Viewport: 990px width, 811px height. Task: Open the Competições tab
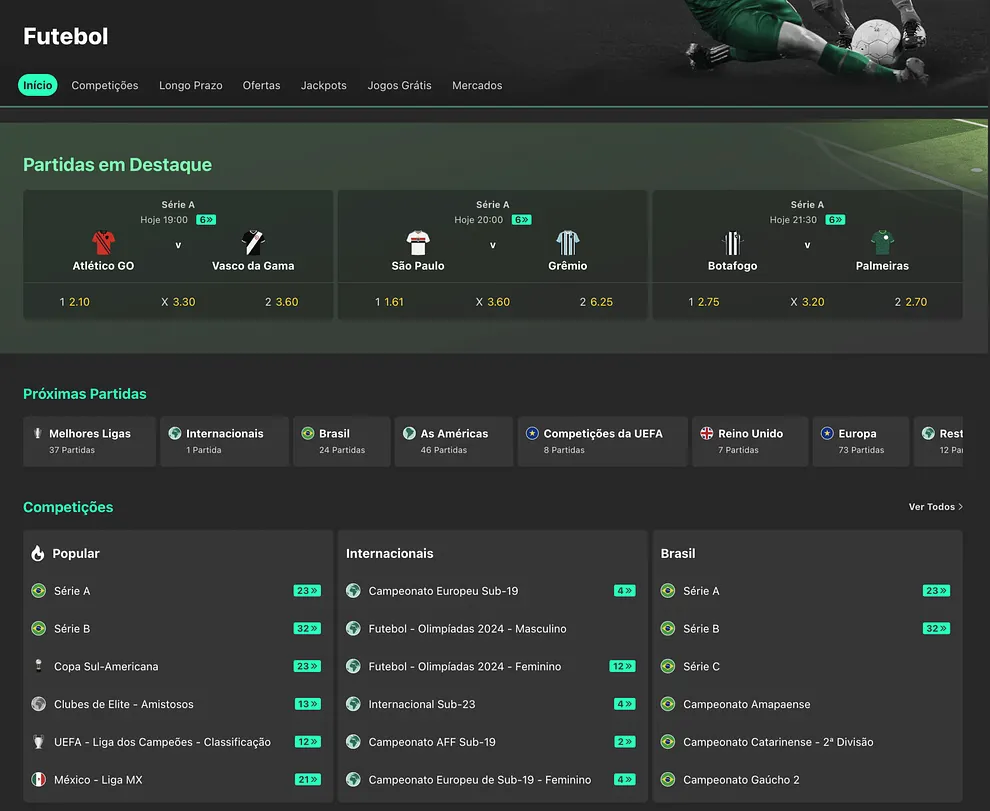(x=105, y=86)
